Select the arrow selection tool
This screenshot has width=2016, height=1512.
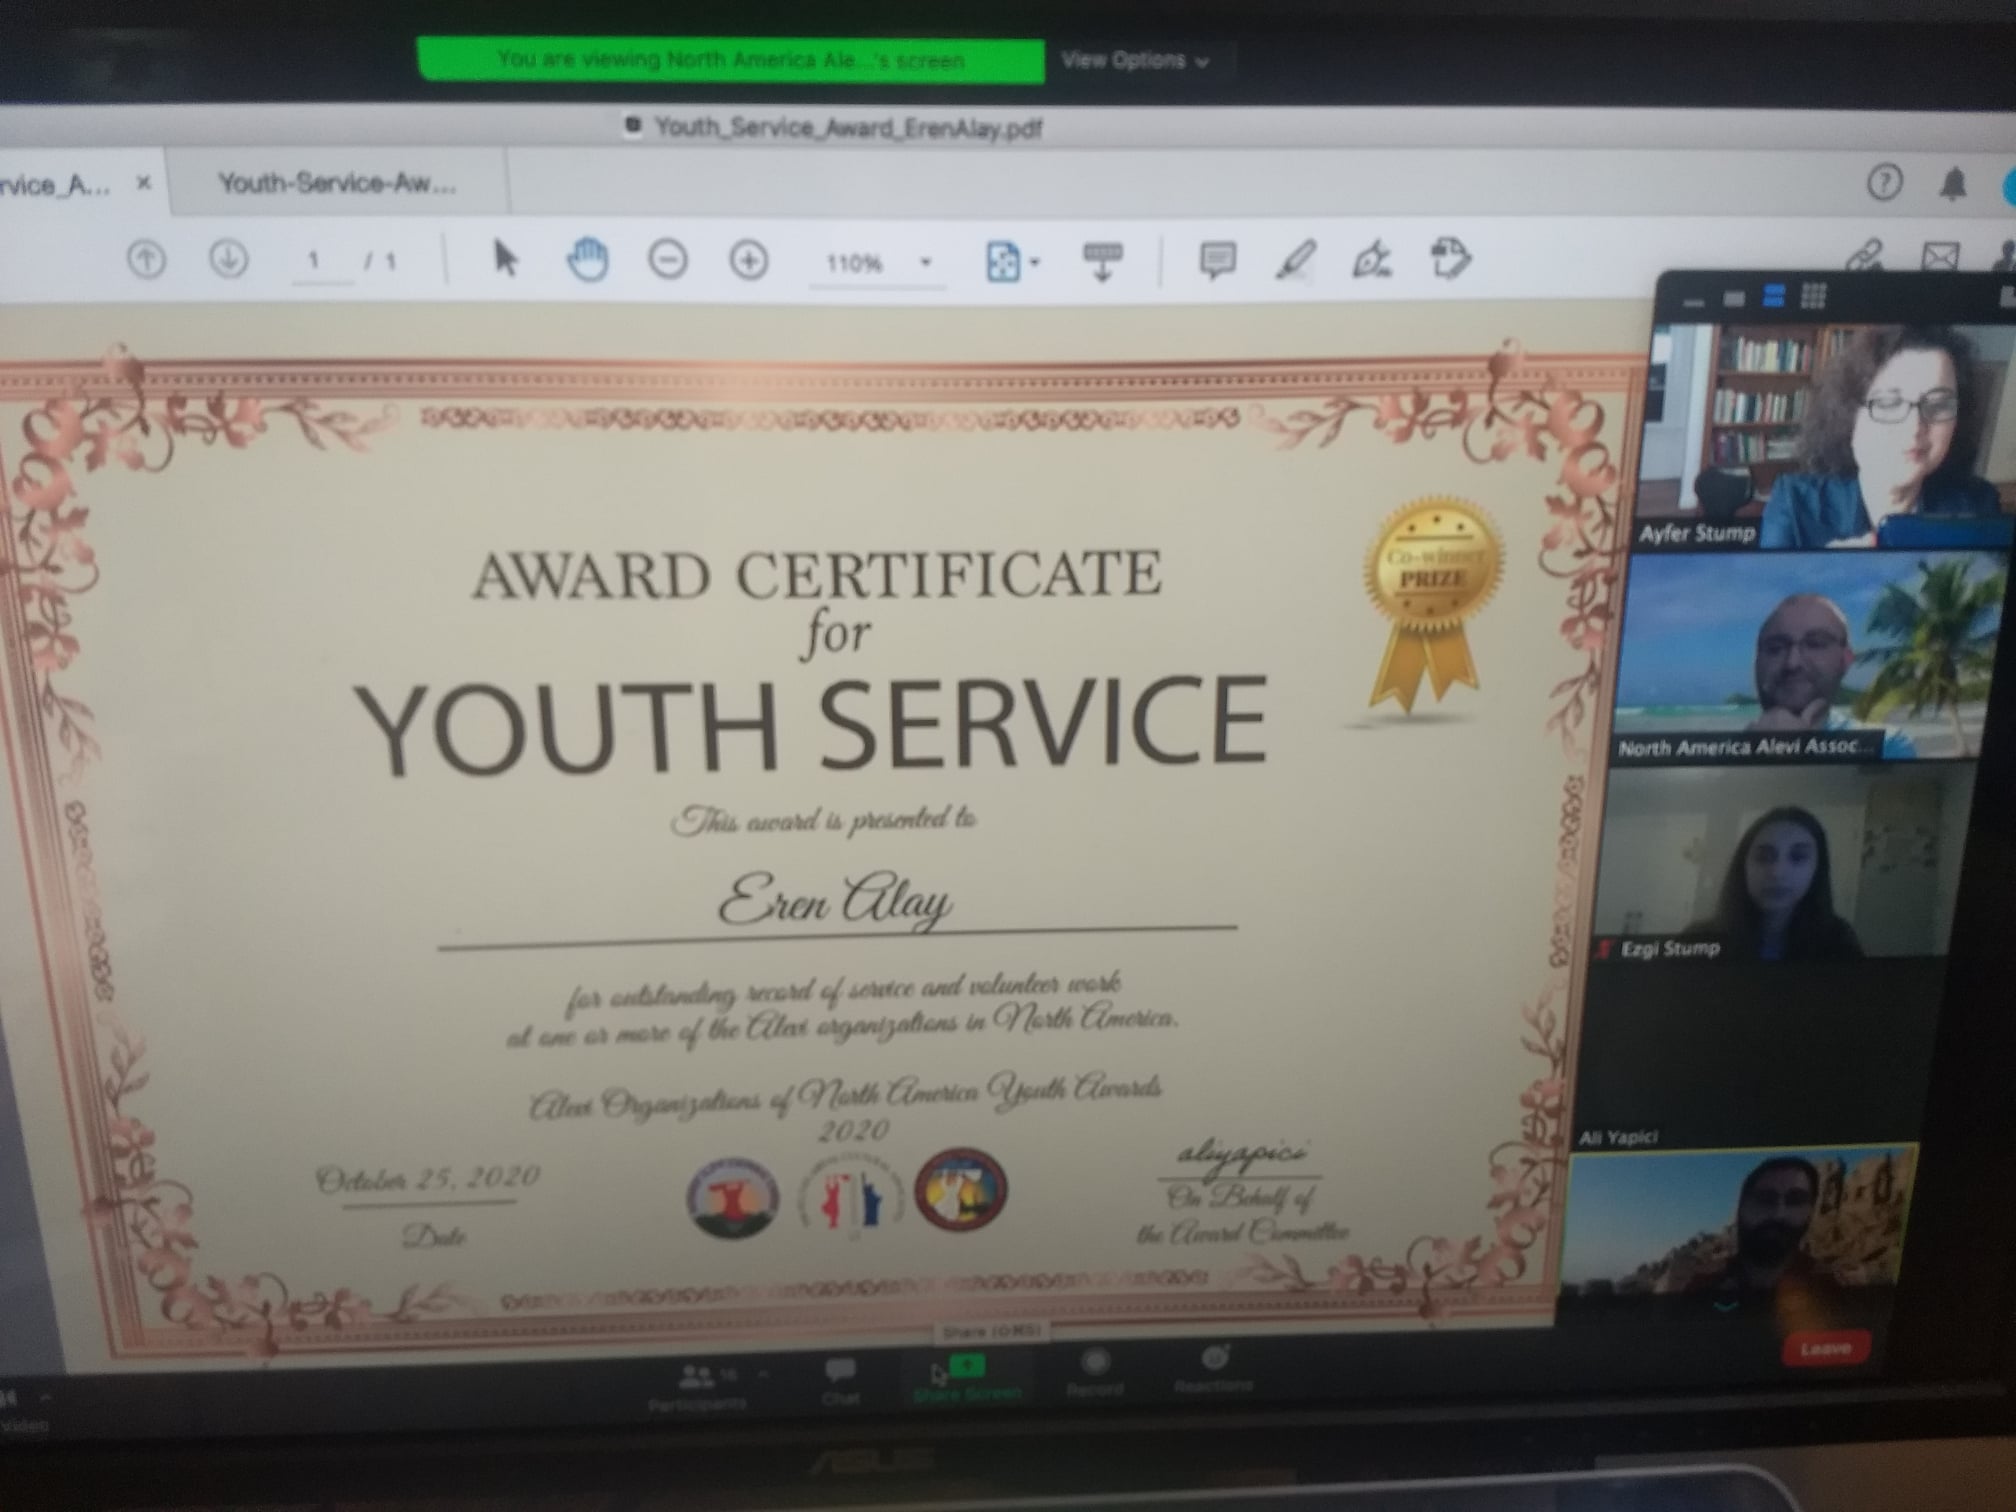point(505,259)
